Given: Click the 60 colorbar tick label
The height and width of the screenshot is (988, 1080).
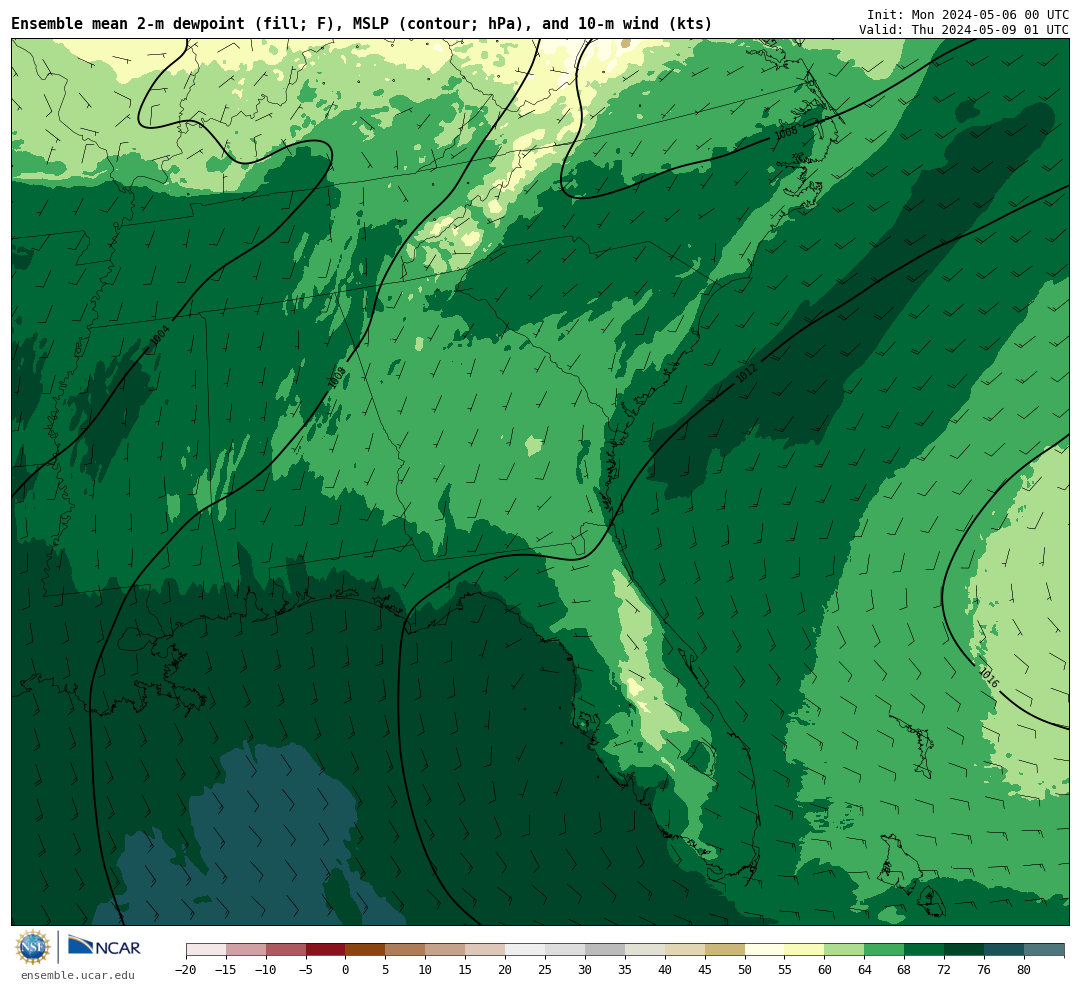Looking at the screenshot, I should click(x=825, y=970).
